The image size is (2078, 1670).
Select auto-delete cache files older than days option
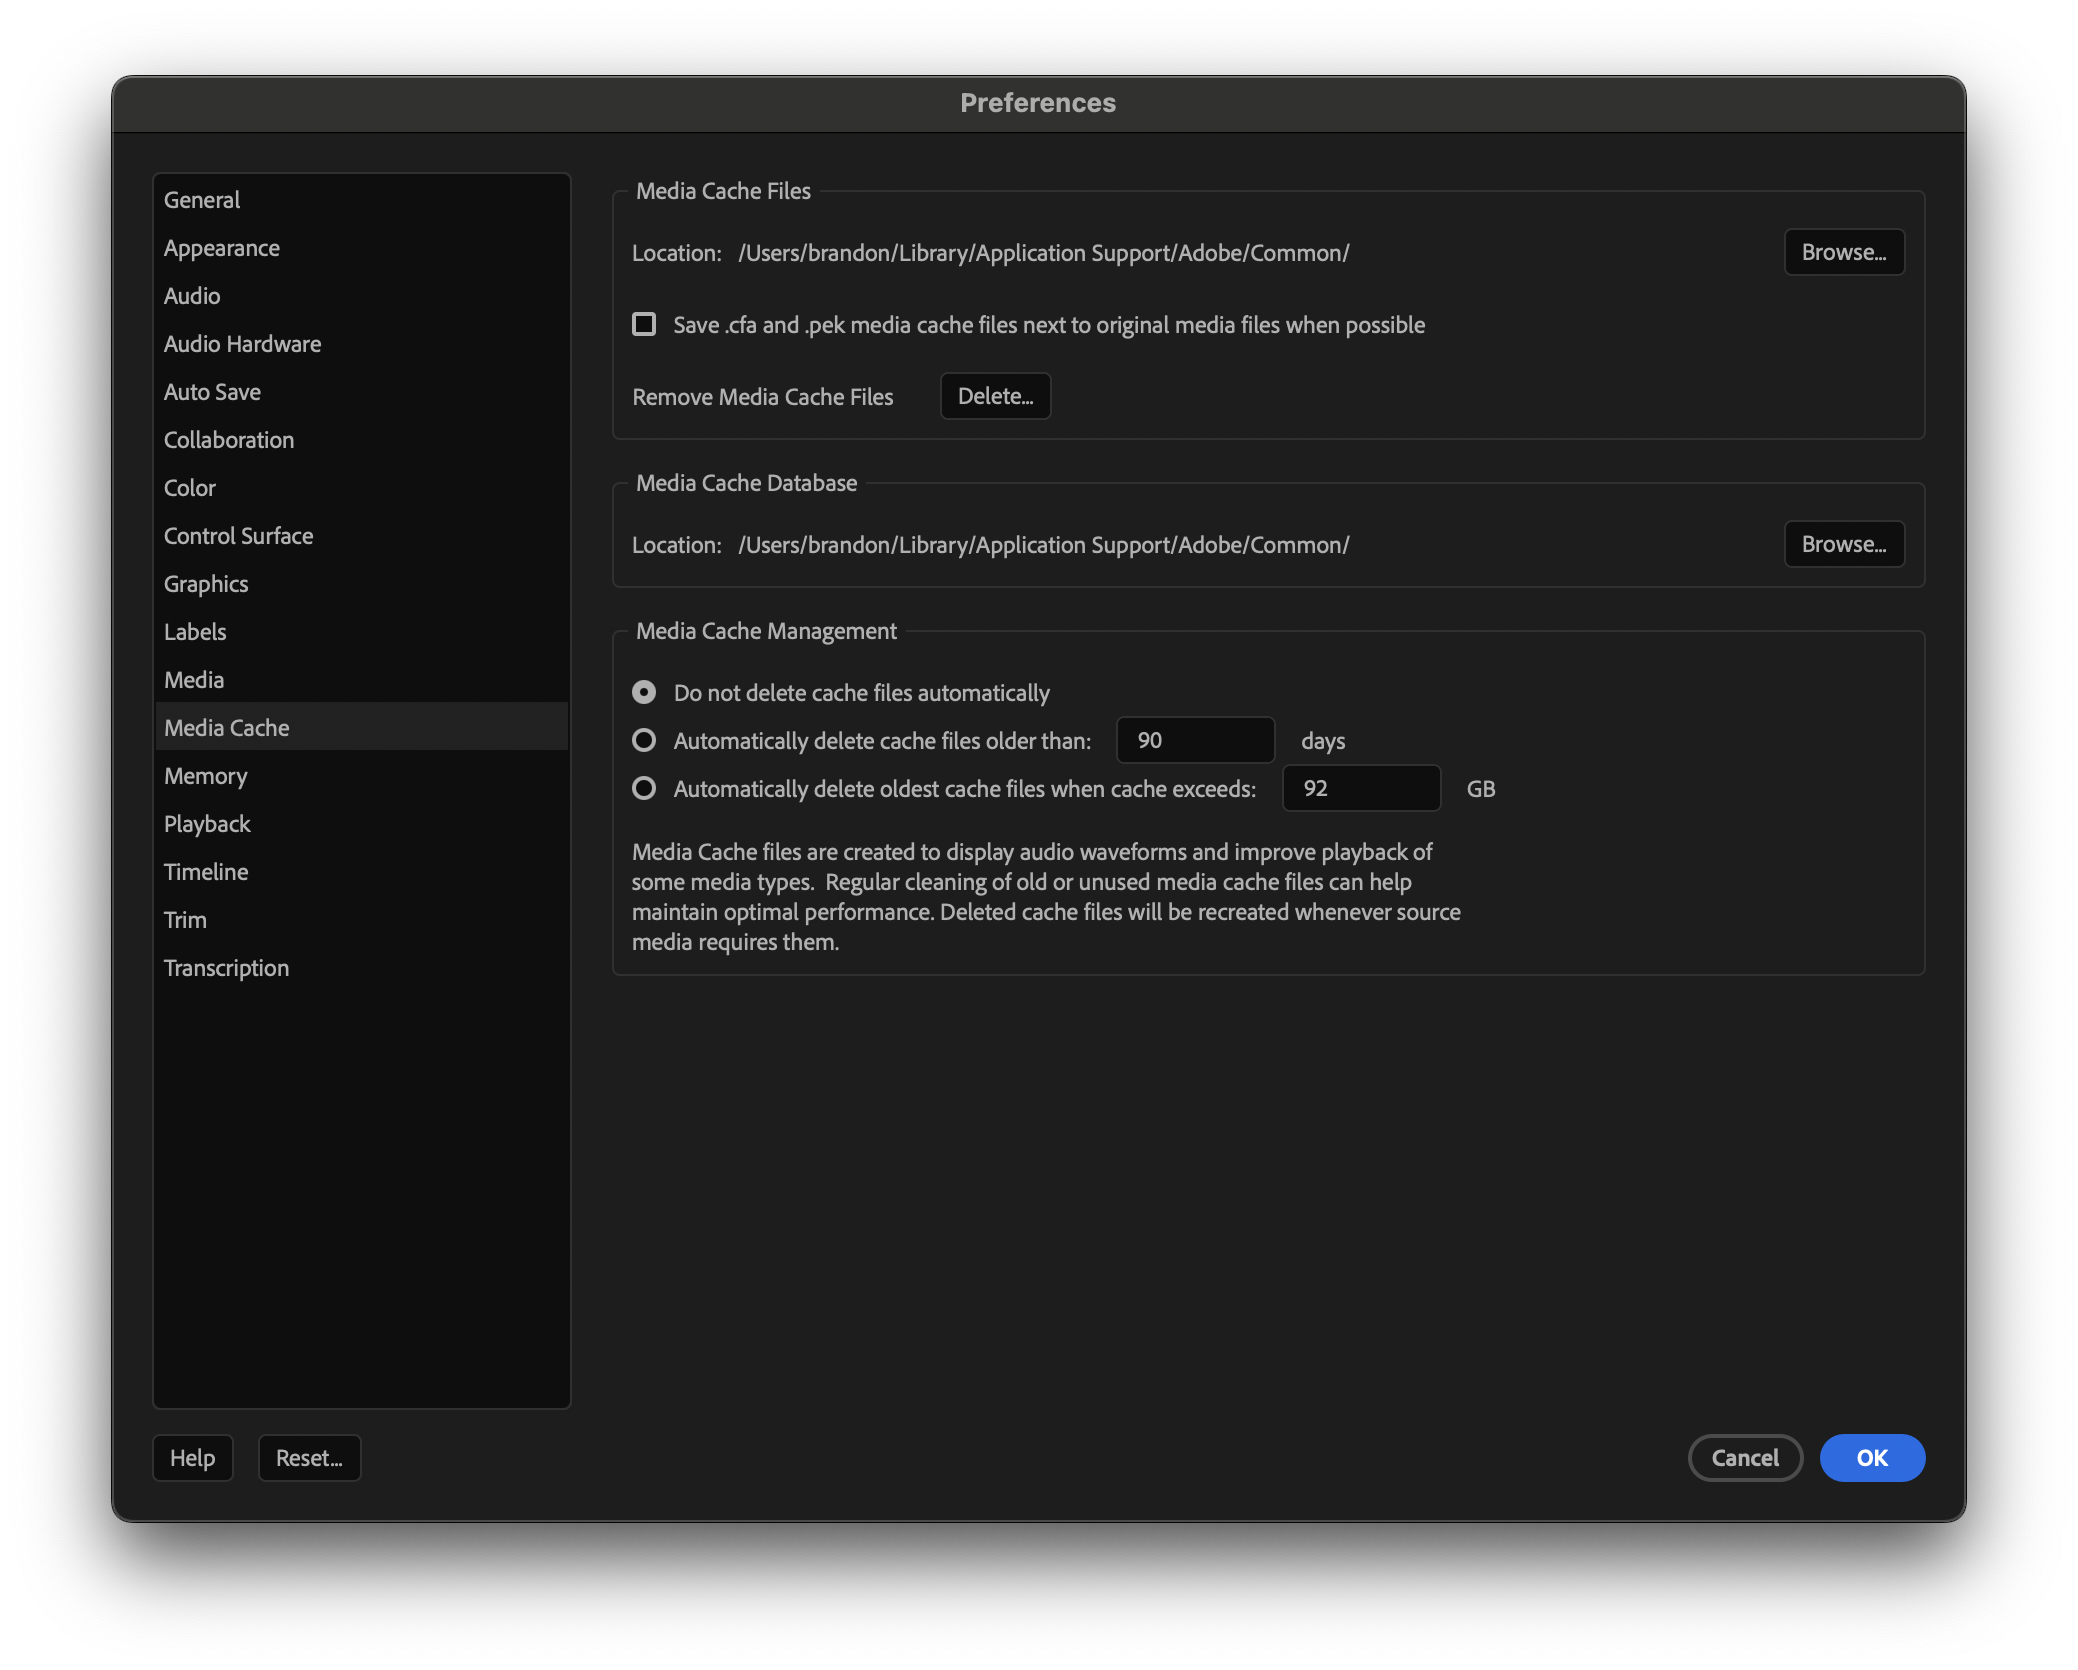click(644, 740)
